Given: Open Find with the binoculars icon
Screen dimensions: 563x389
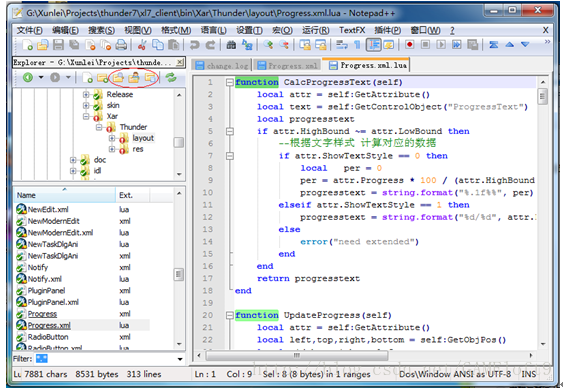Looking at the screenshot, I should 231,45.
